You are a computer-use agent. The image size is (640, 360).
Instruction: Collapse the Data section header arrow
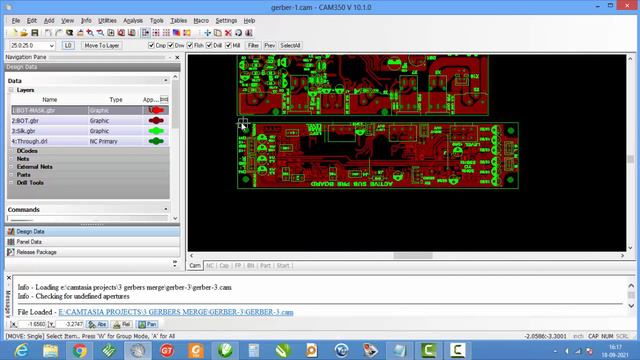(165, 80)
